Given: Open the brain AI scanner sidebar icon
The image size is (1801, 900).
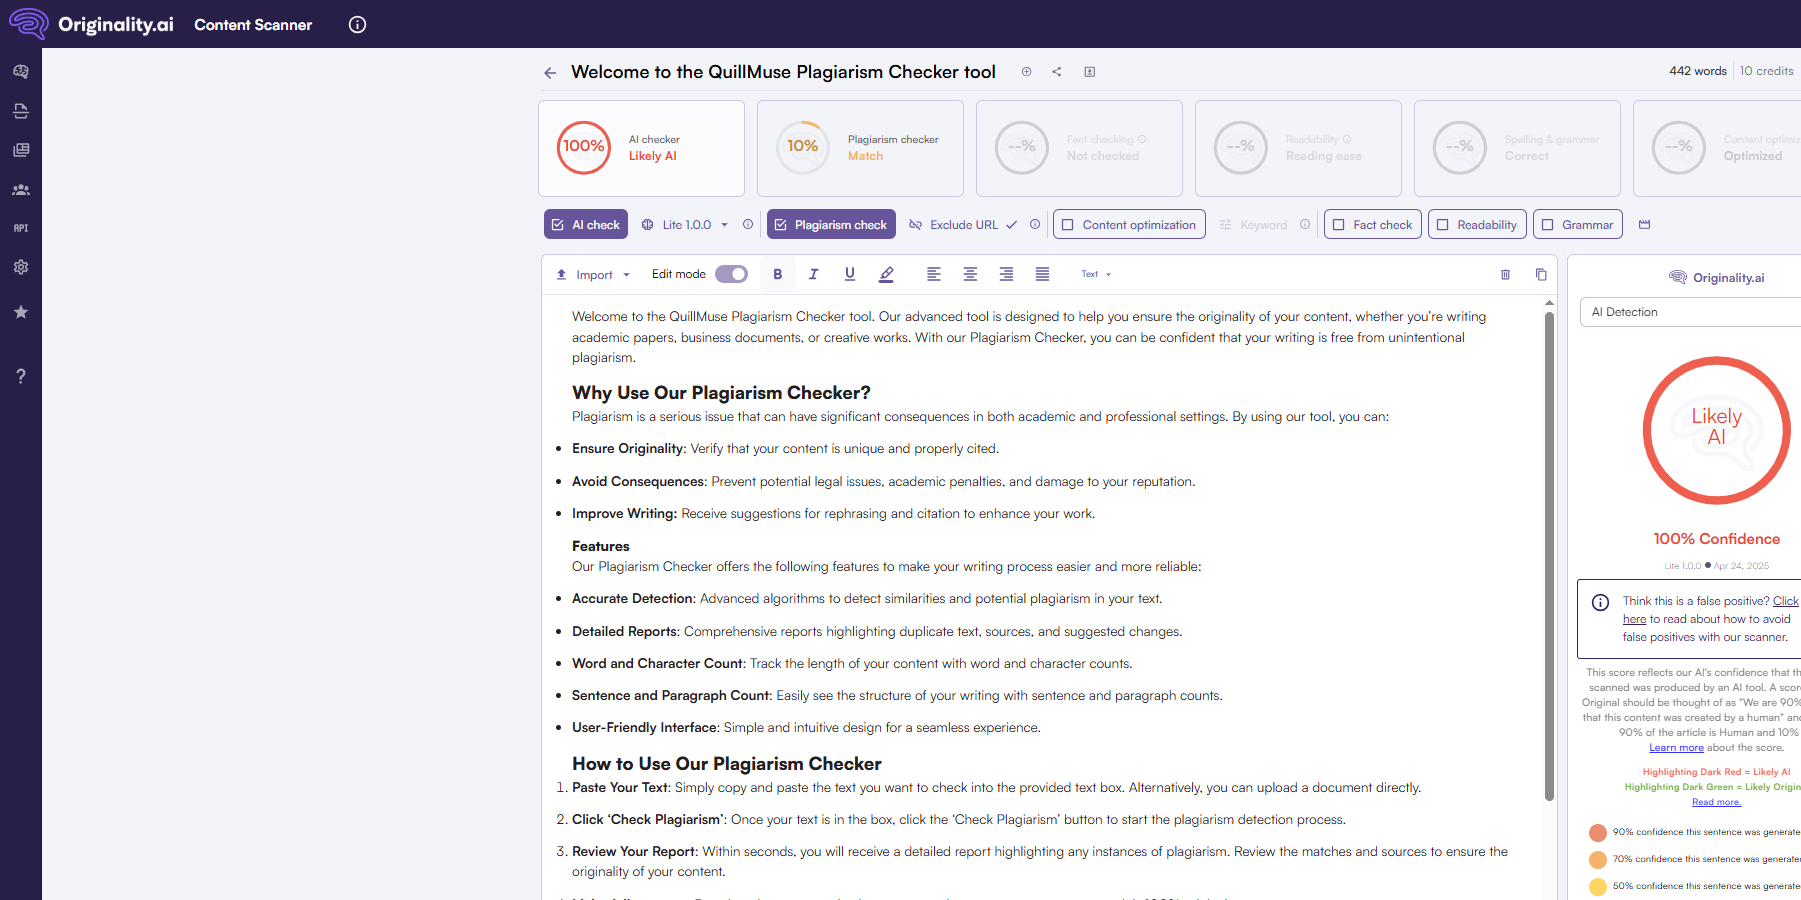Looking at the screenshot, I should (21, 72).
